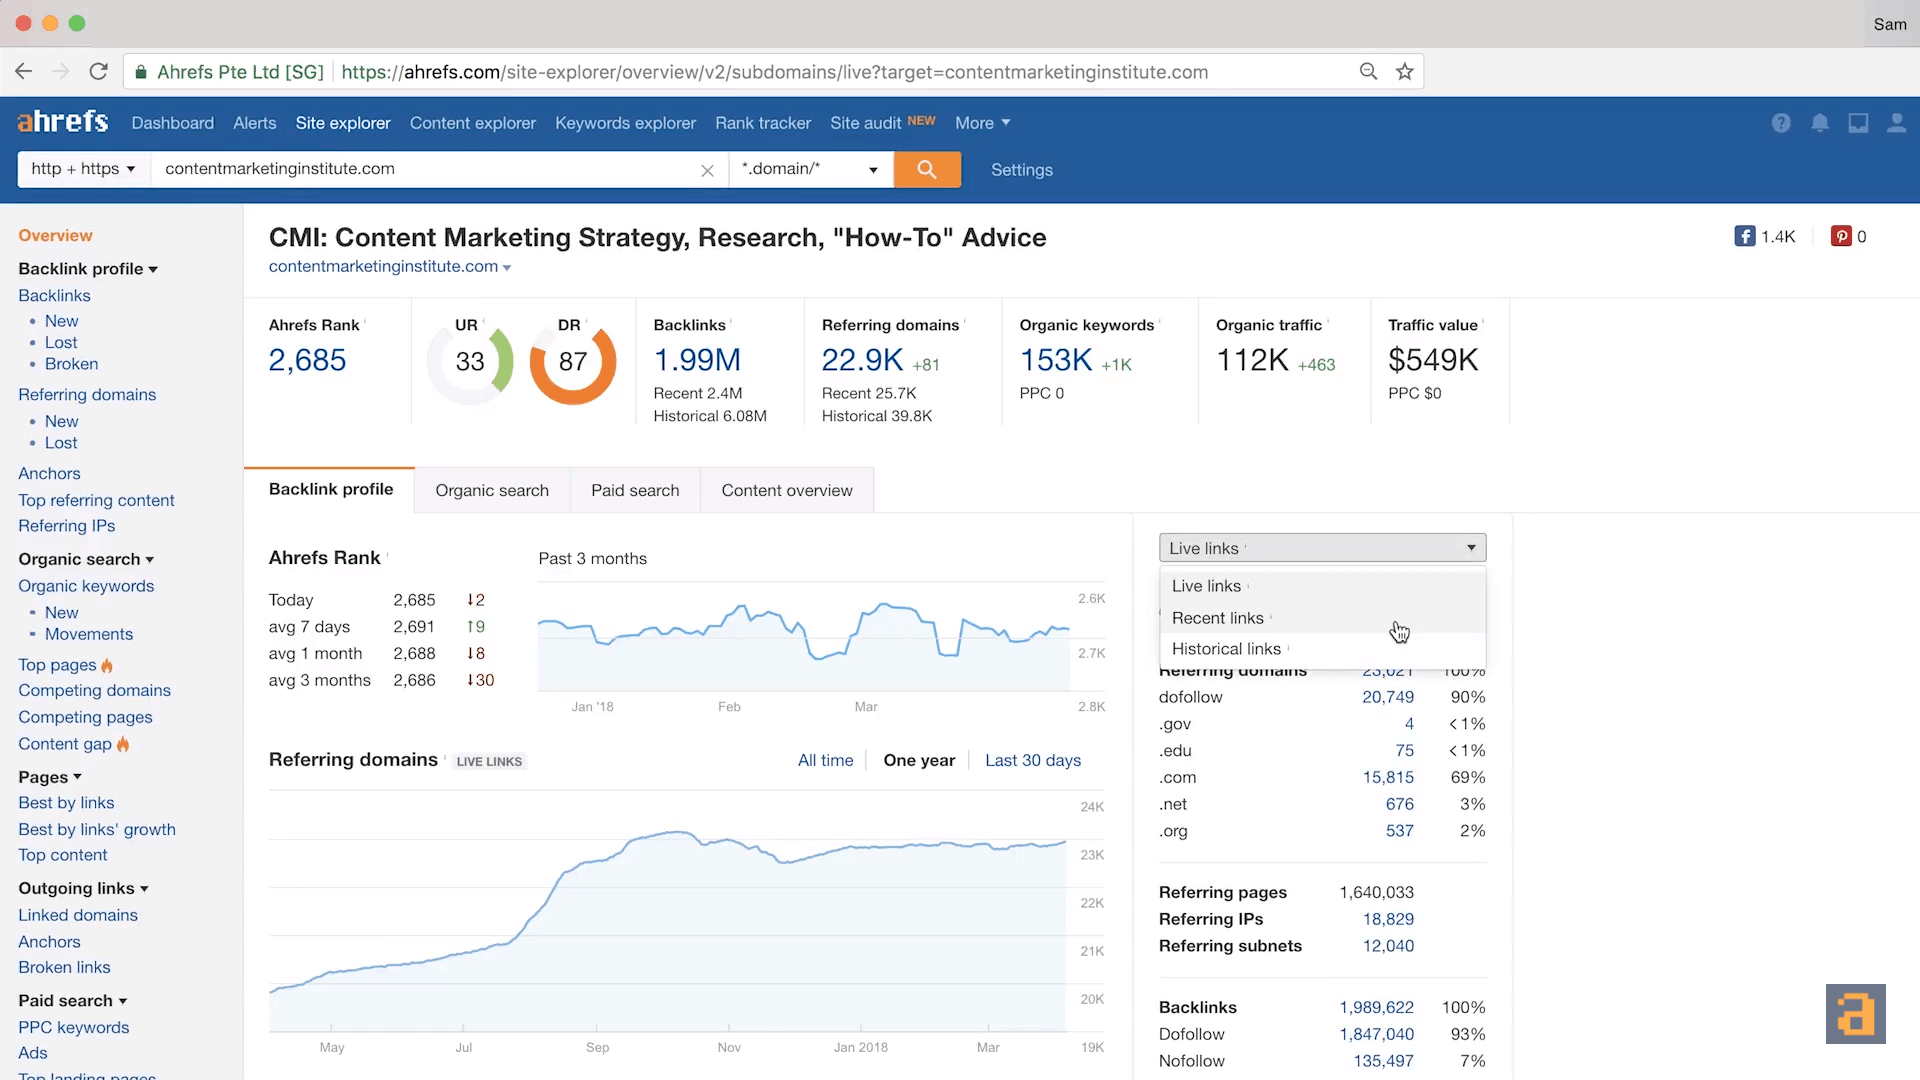Click the Live links dropdown box
The height and width of the screenshot is (1080, 1920).
click(x=1322, y=548)
